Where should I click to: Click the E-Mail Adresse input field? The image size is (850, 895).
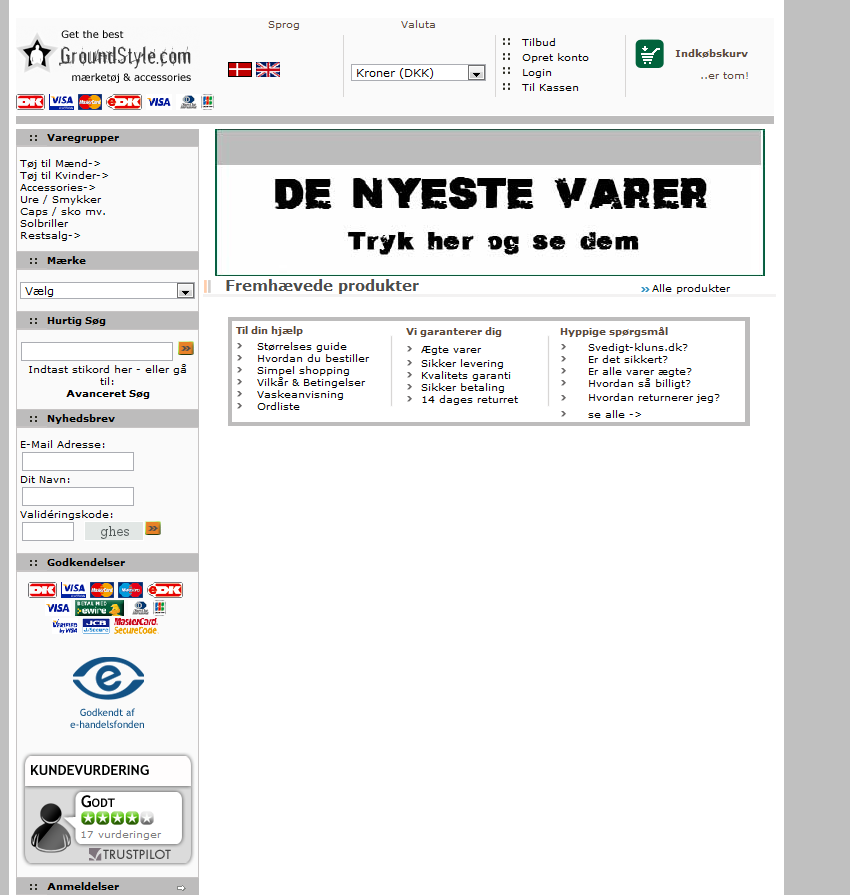78,461
